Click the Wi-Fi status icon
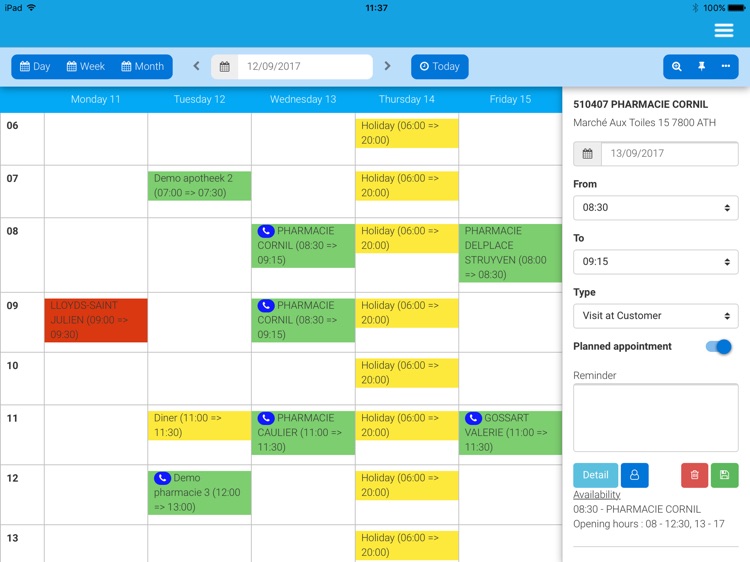Viewport: 750px width, 562px height. (32, 8)
